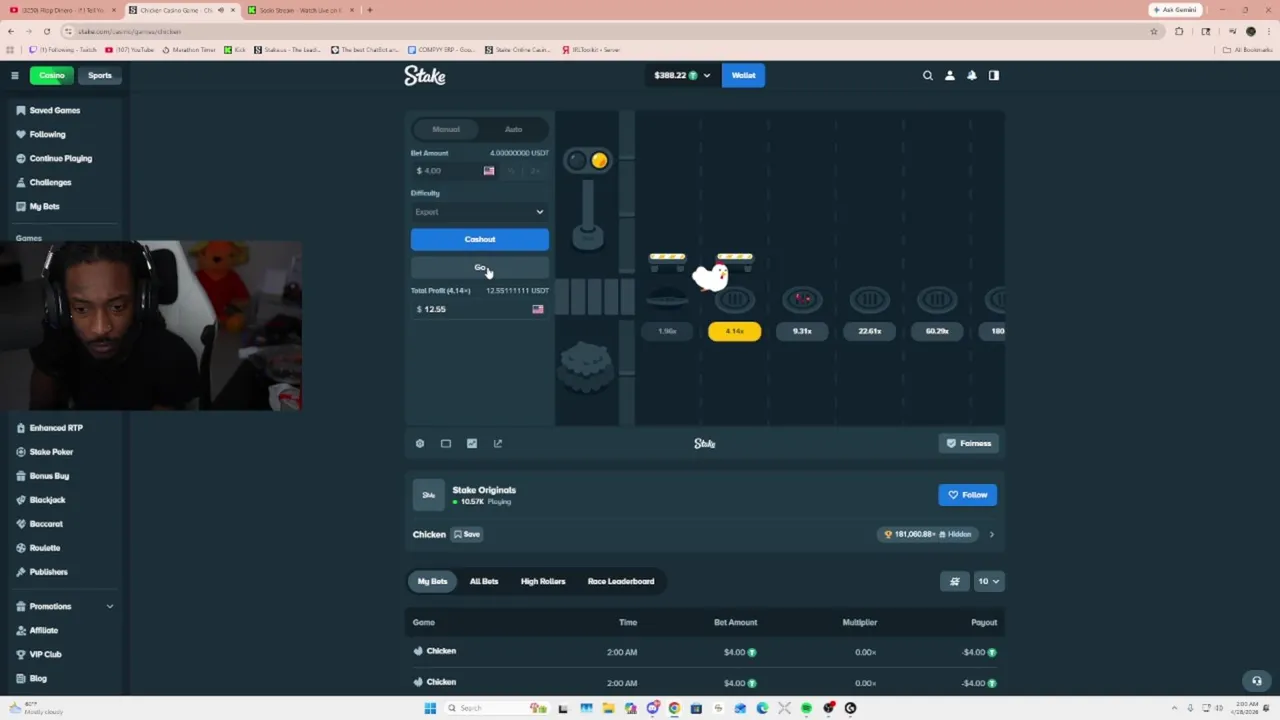This screenshot has width=1280, height=720.
Task: Open Continue Playing in sidebar
Action: click(60, 158)
